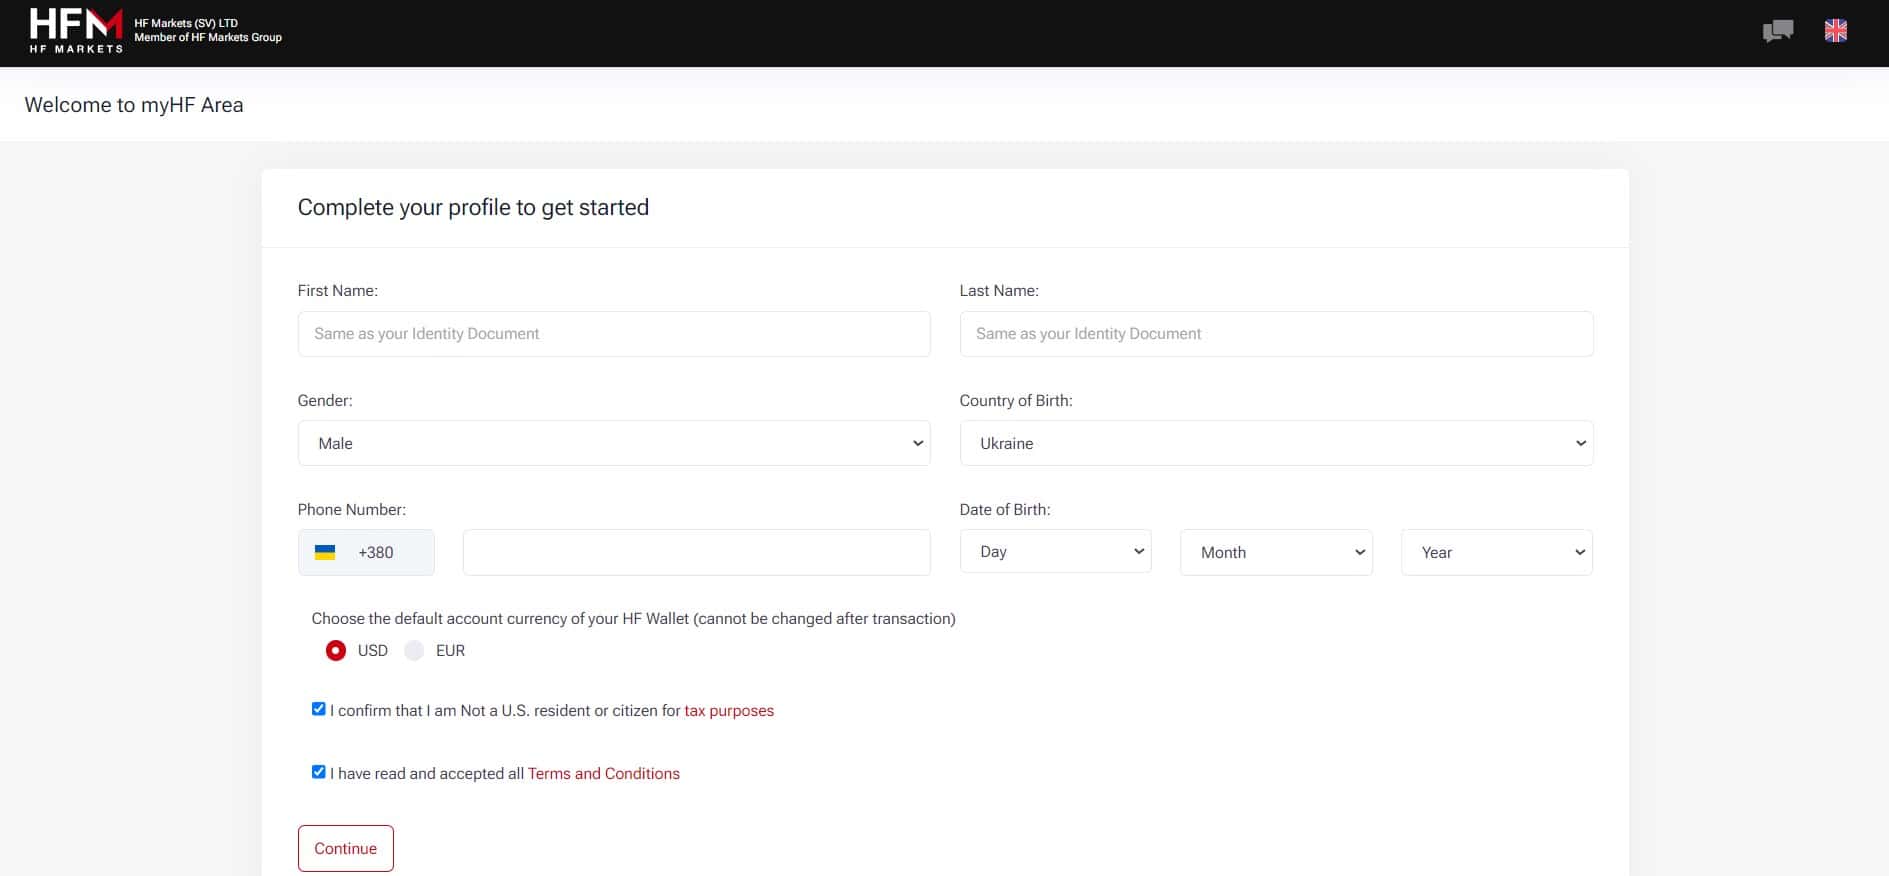Viewport: 1889px width, 876px height.
Task: Select the EUR currency radio button
Action: pyautogui.click(x=414, y=651)
